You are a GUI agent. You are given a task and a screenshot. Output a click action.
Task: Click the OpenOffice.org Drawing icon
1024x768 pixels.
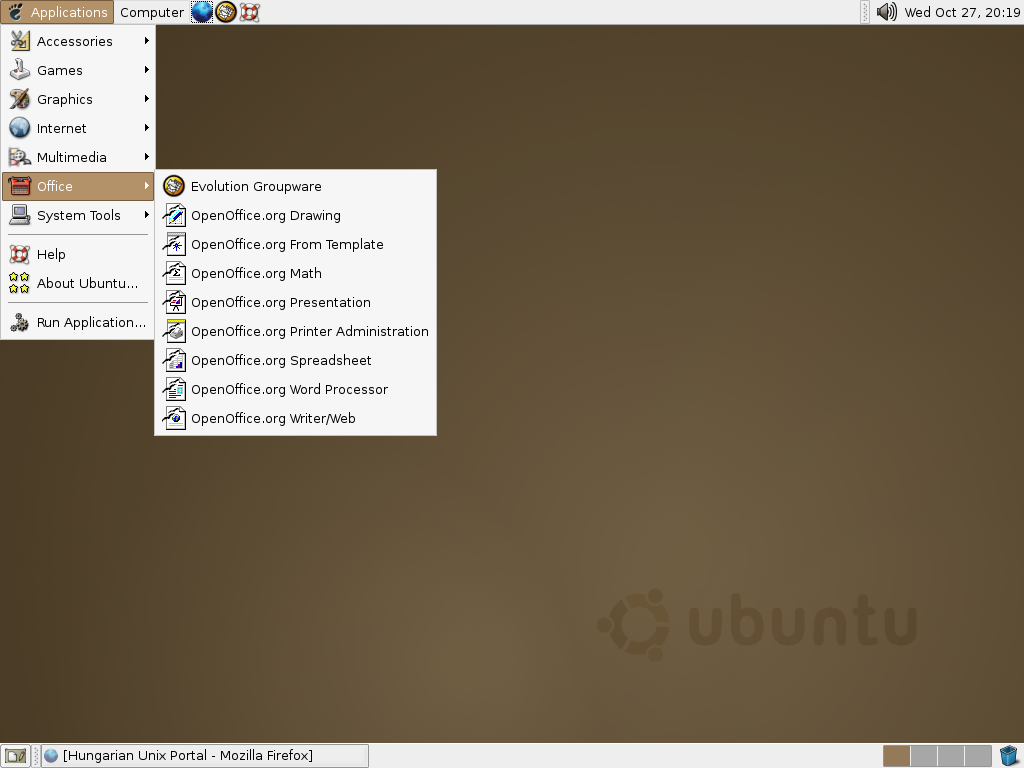pos(174,215)
